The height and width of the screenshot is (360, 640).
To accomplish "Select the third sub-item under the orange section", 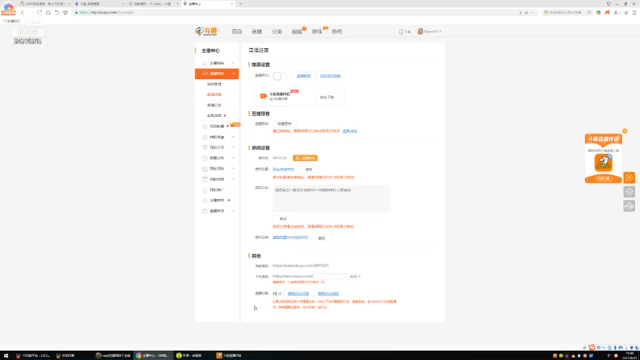I will [214, 105].
